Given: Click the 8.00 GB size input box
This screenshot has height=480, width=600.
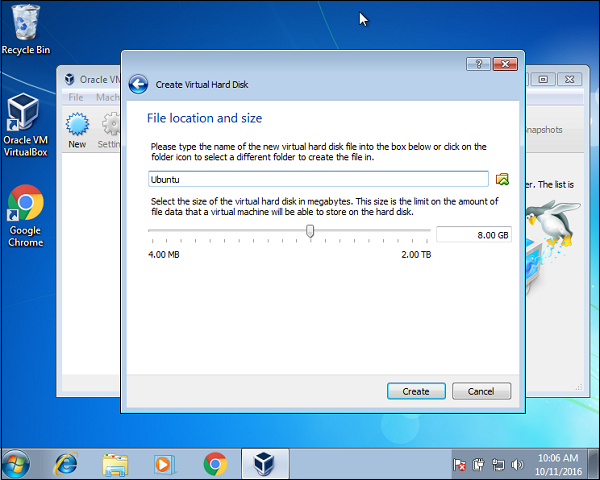Looking at the screenshot, I should 474,235.
